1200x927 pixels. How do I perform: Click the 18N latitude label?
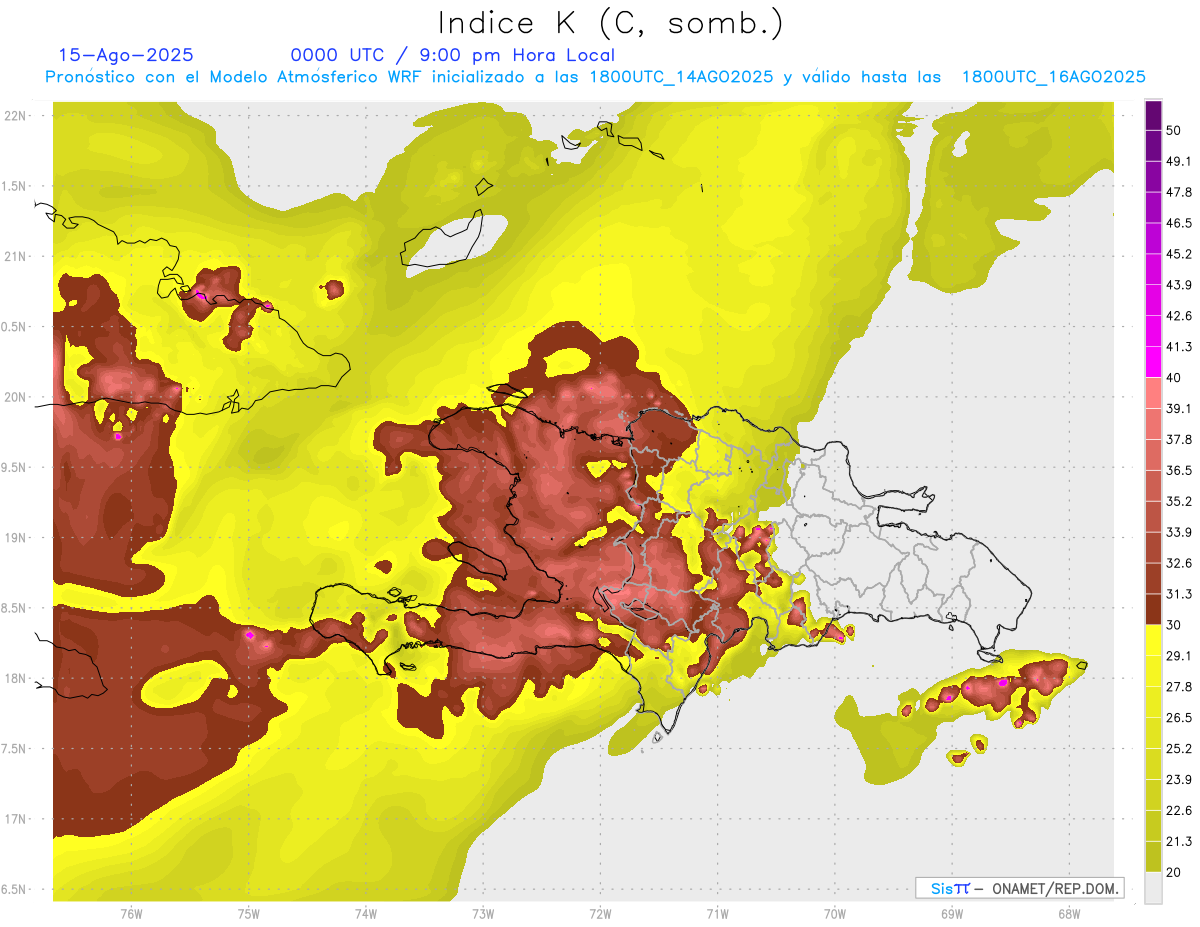tap(15, 678)
